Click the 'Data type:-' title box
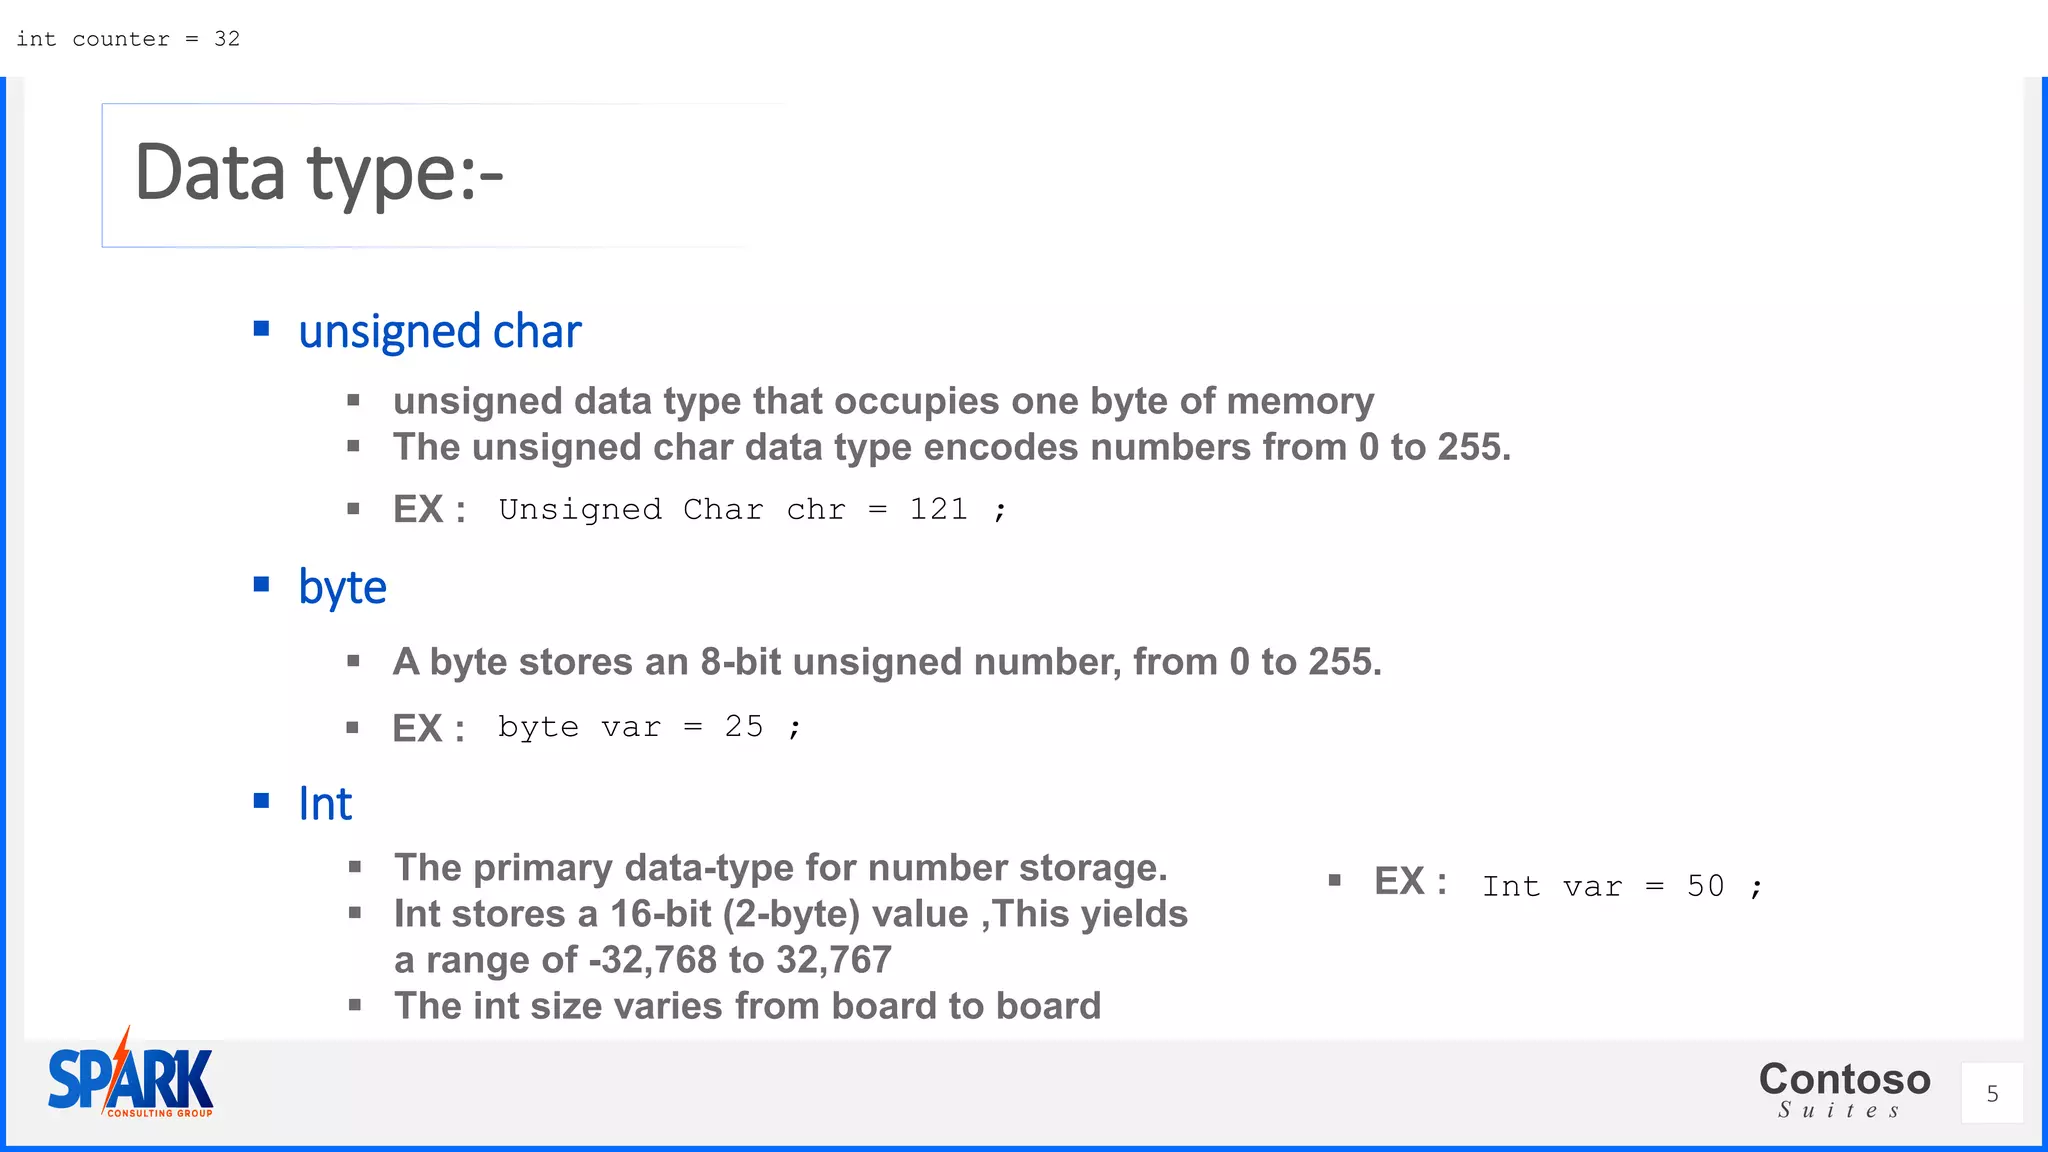The width and height of the screenshot is (2048, 1152). point(440,175)
